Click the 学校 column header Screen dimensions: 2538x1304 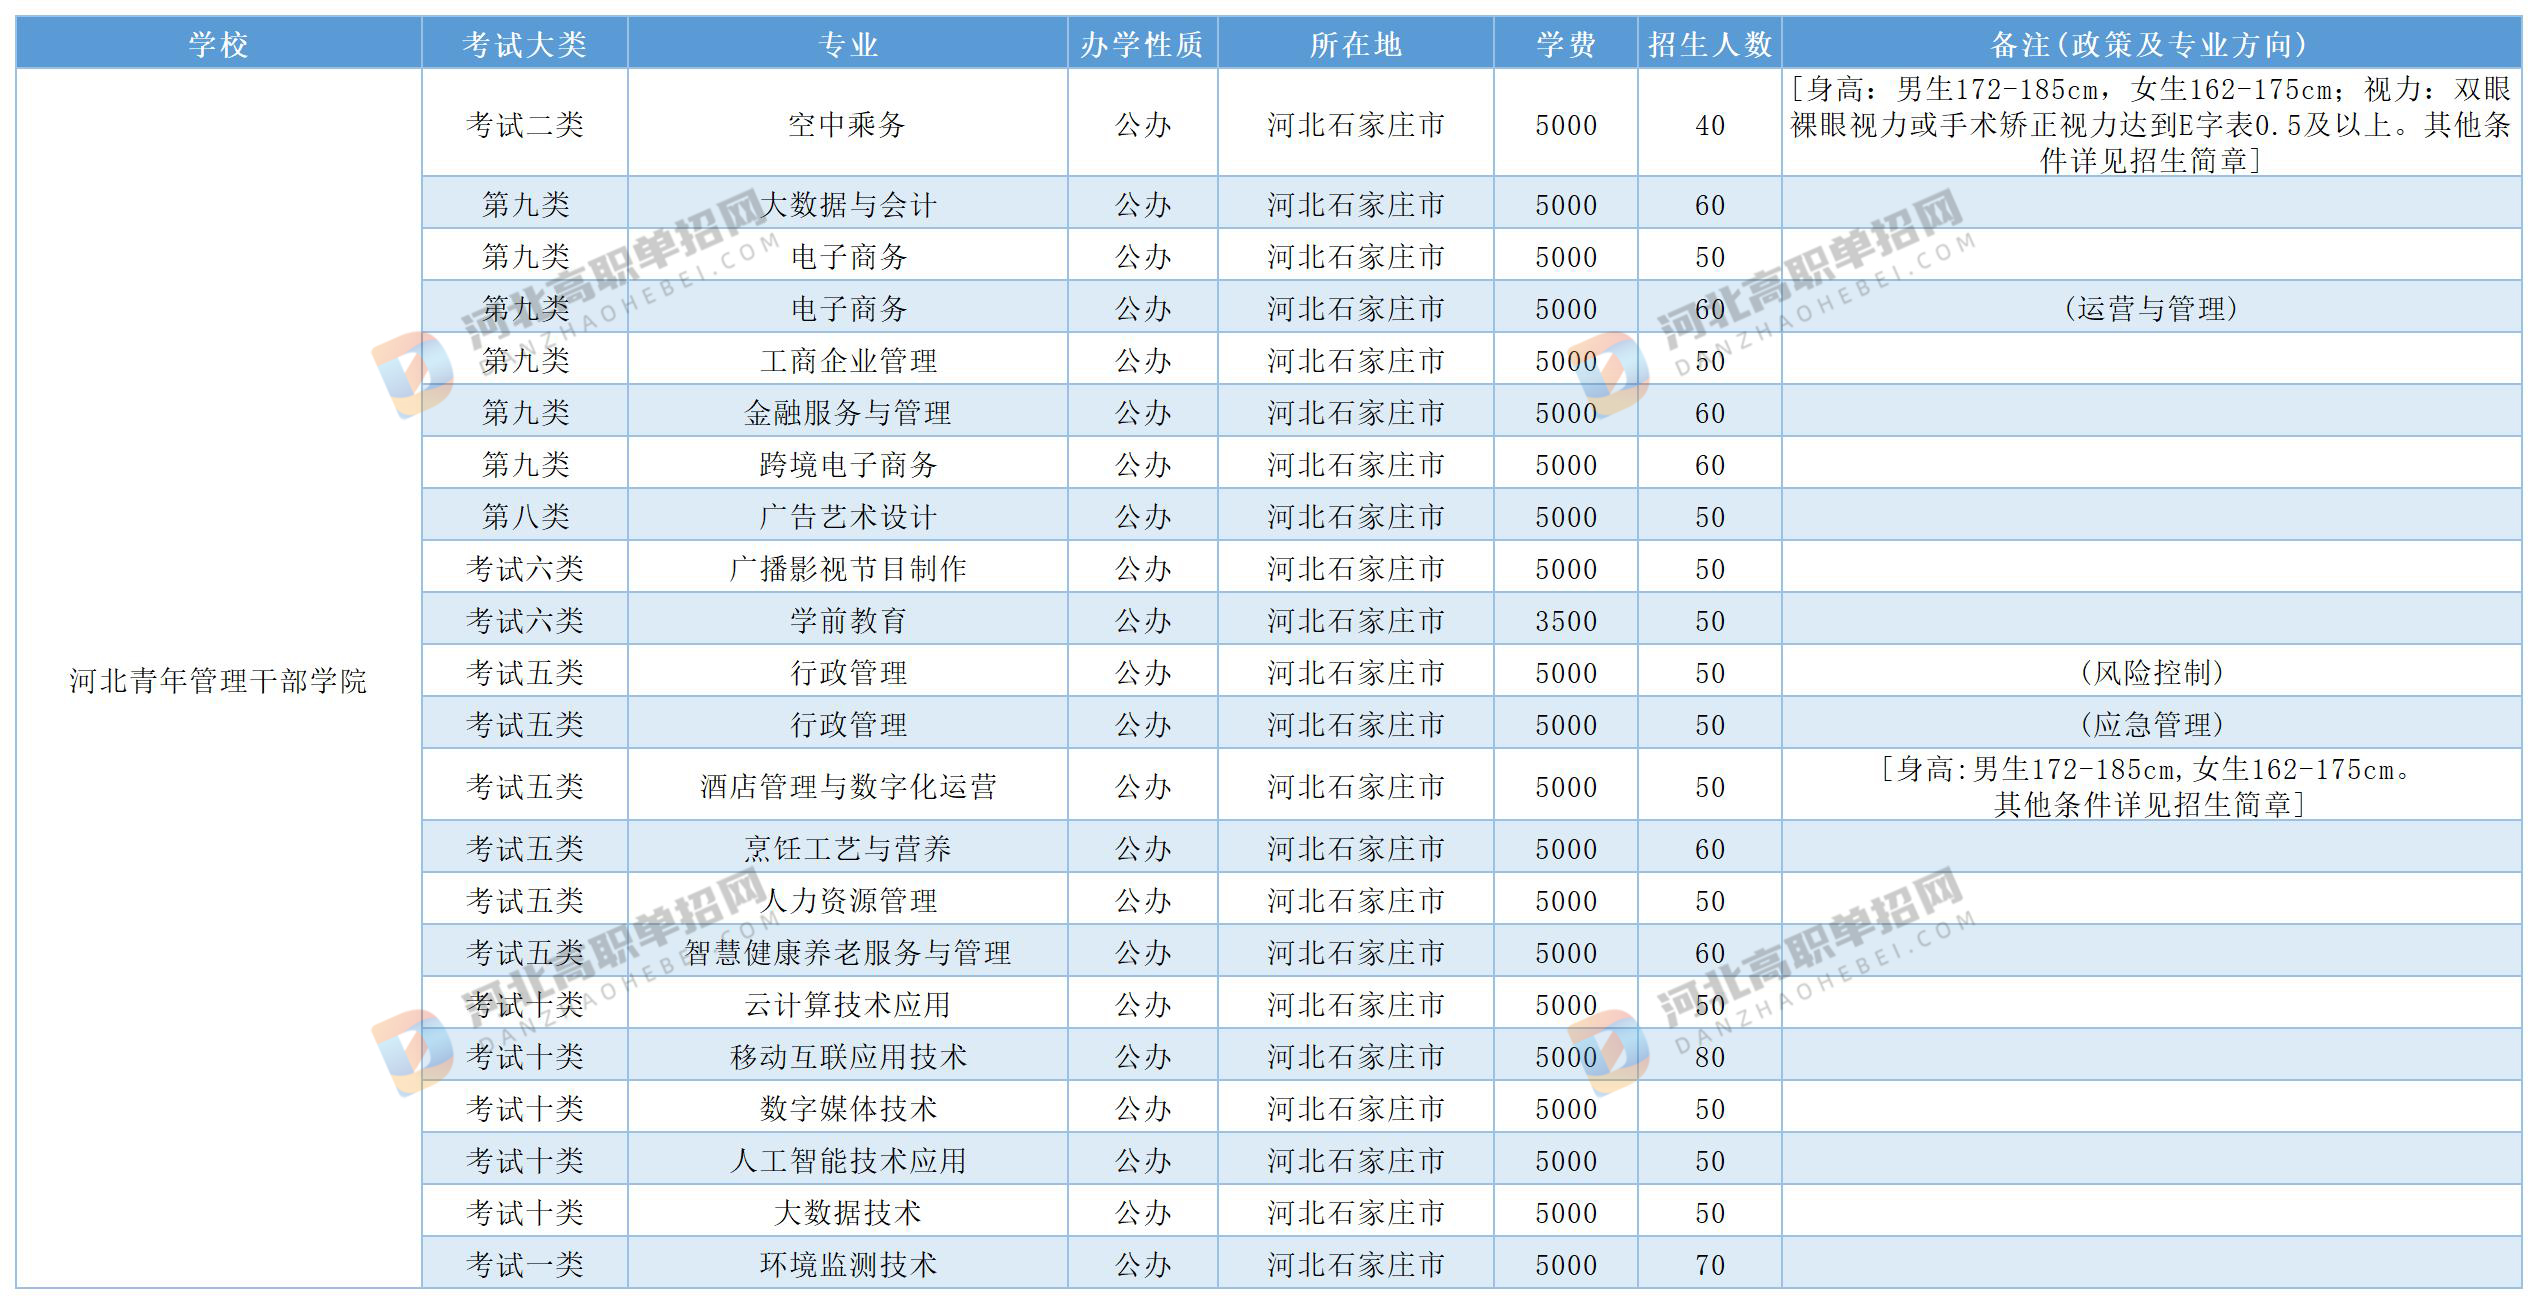click(218, 44)
